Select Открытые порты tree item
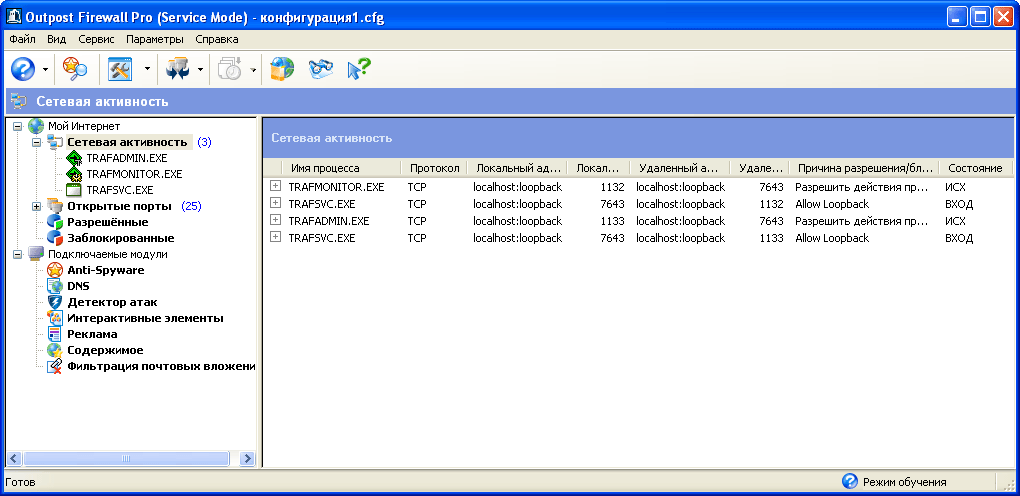The width and height of the screenshot is (1020, 496). (x=119, y=206)
